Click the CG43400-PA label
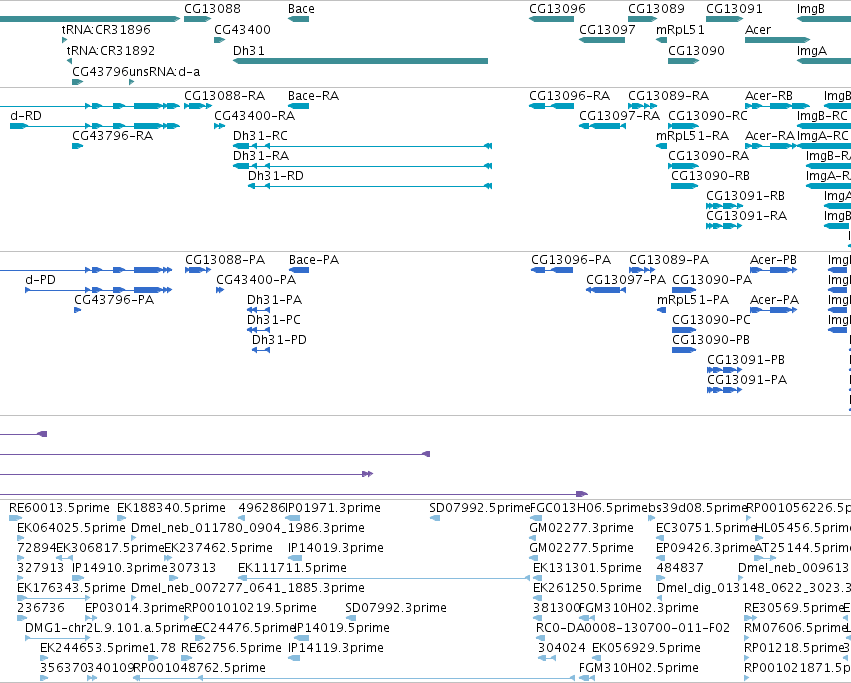This screenshot has width=851, height=683. coord(256,280)
